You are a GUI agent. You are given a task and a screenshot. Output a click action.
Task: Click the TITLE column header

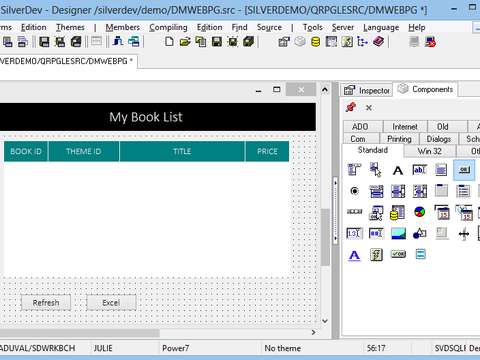click(x=182, y=151)
